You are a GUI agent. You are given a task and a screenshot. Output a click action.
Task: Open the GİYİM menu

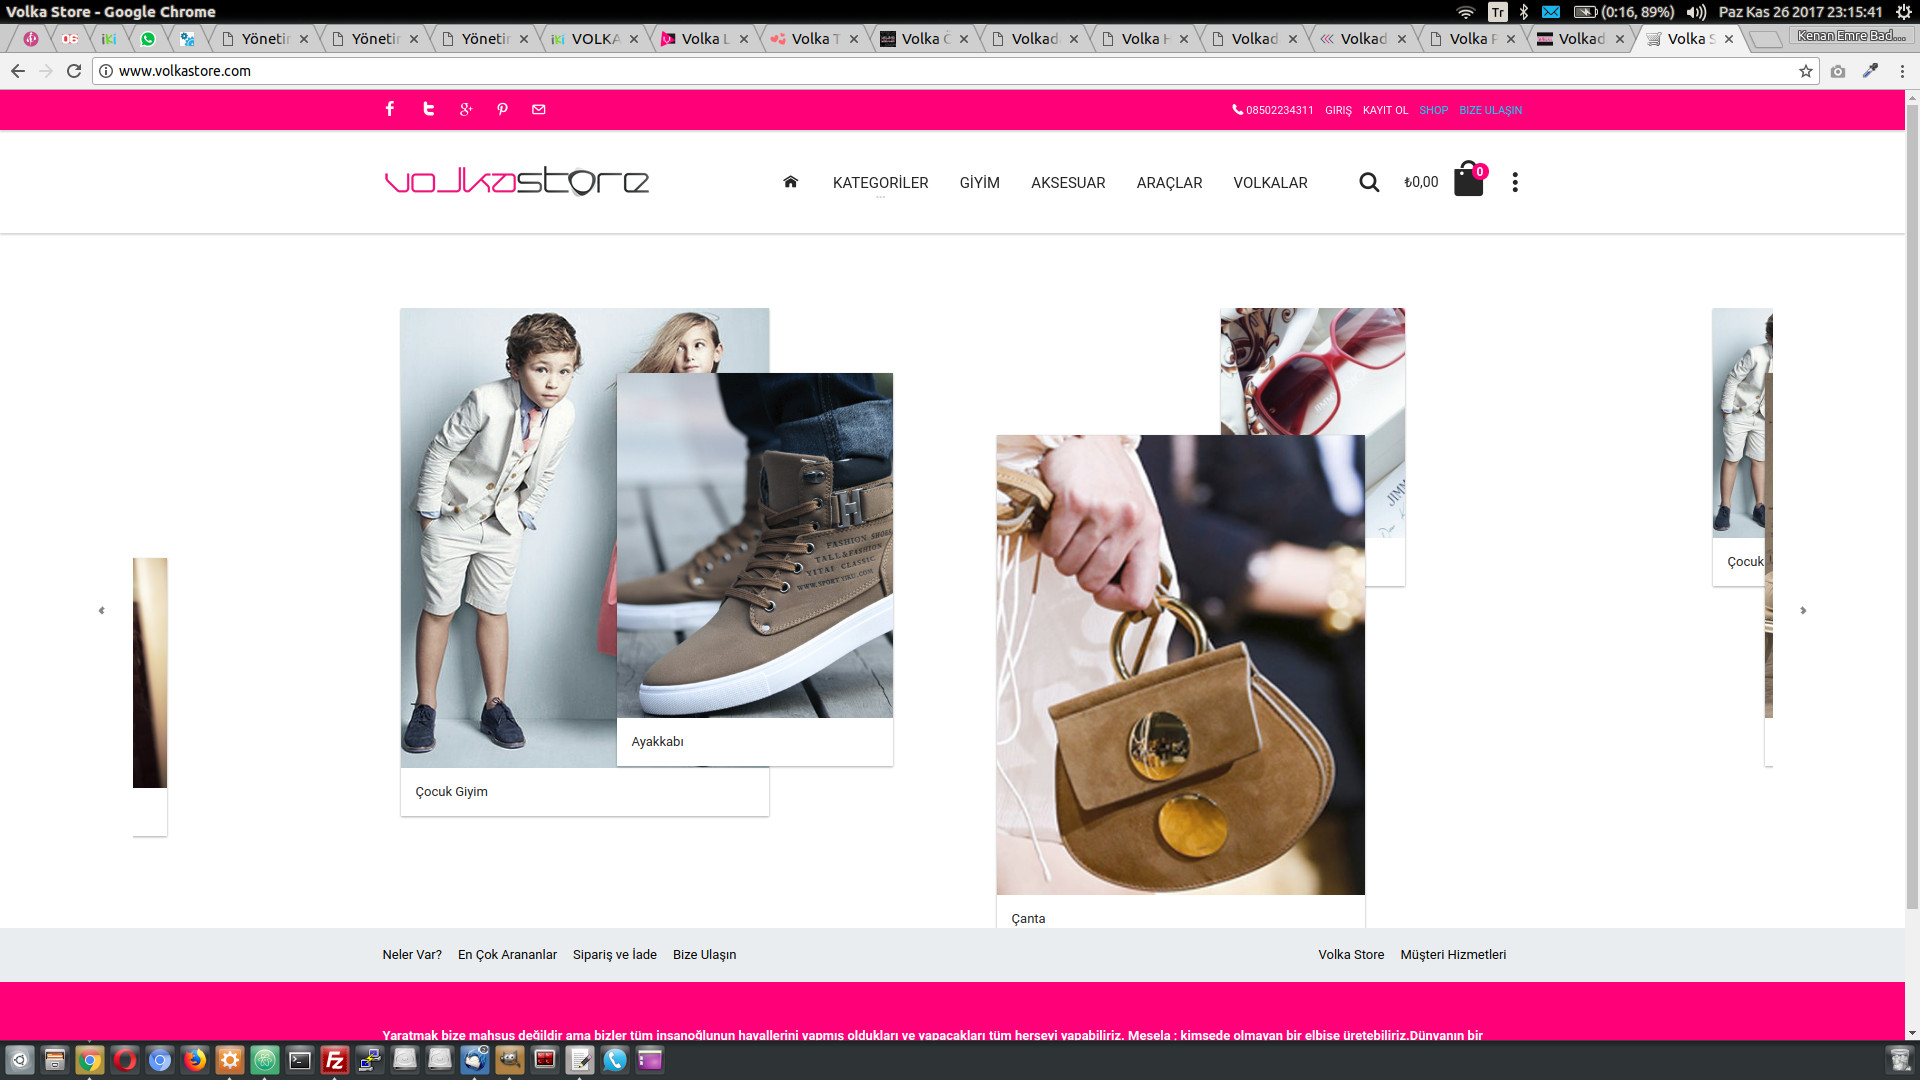click(979, 183)
